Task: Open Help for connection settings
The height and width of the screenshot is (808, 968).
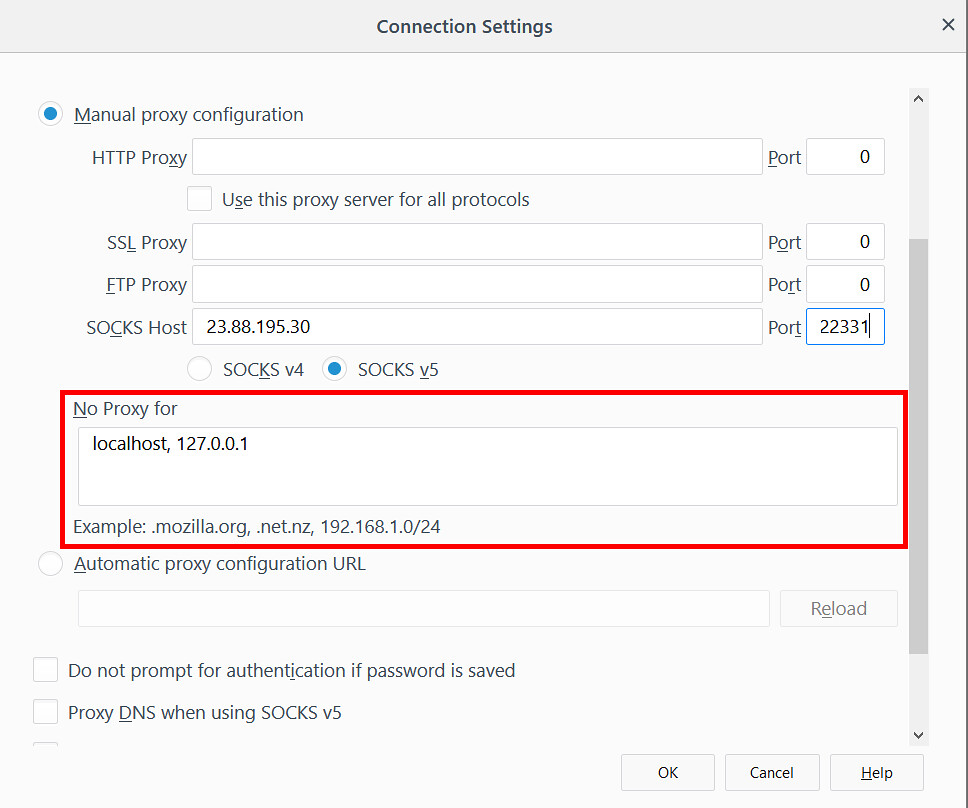Action: pos(877,772)
